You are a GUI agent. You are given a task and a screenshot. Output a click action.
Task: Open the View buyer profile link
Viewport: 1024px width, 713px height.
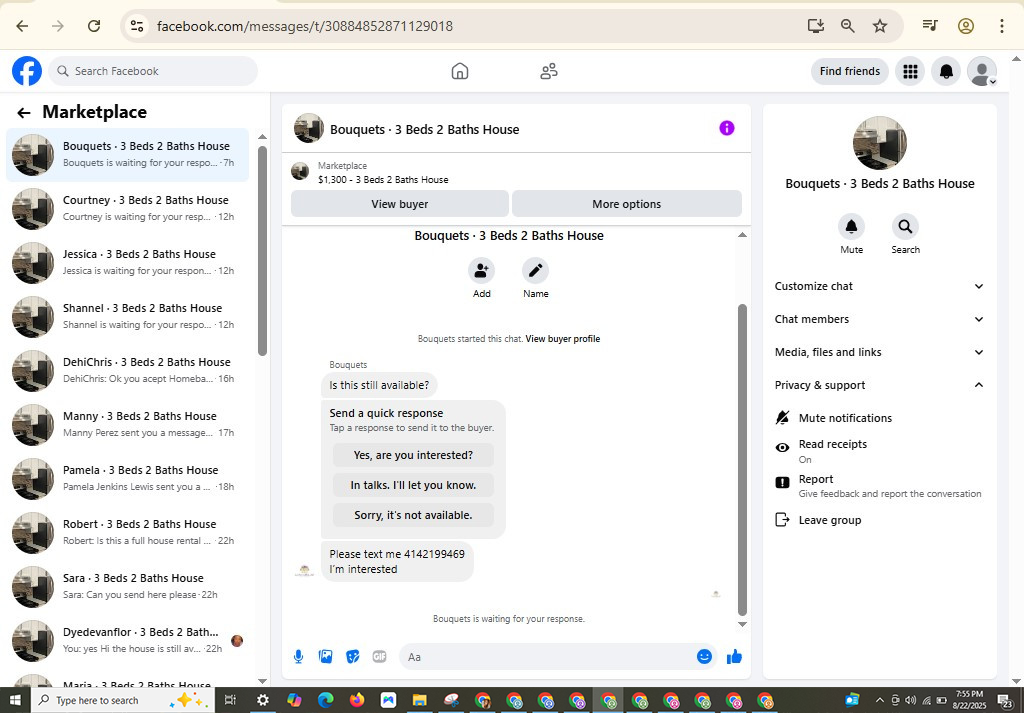[562, 339]
